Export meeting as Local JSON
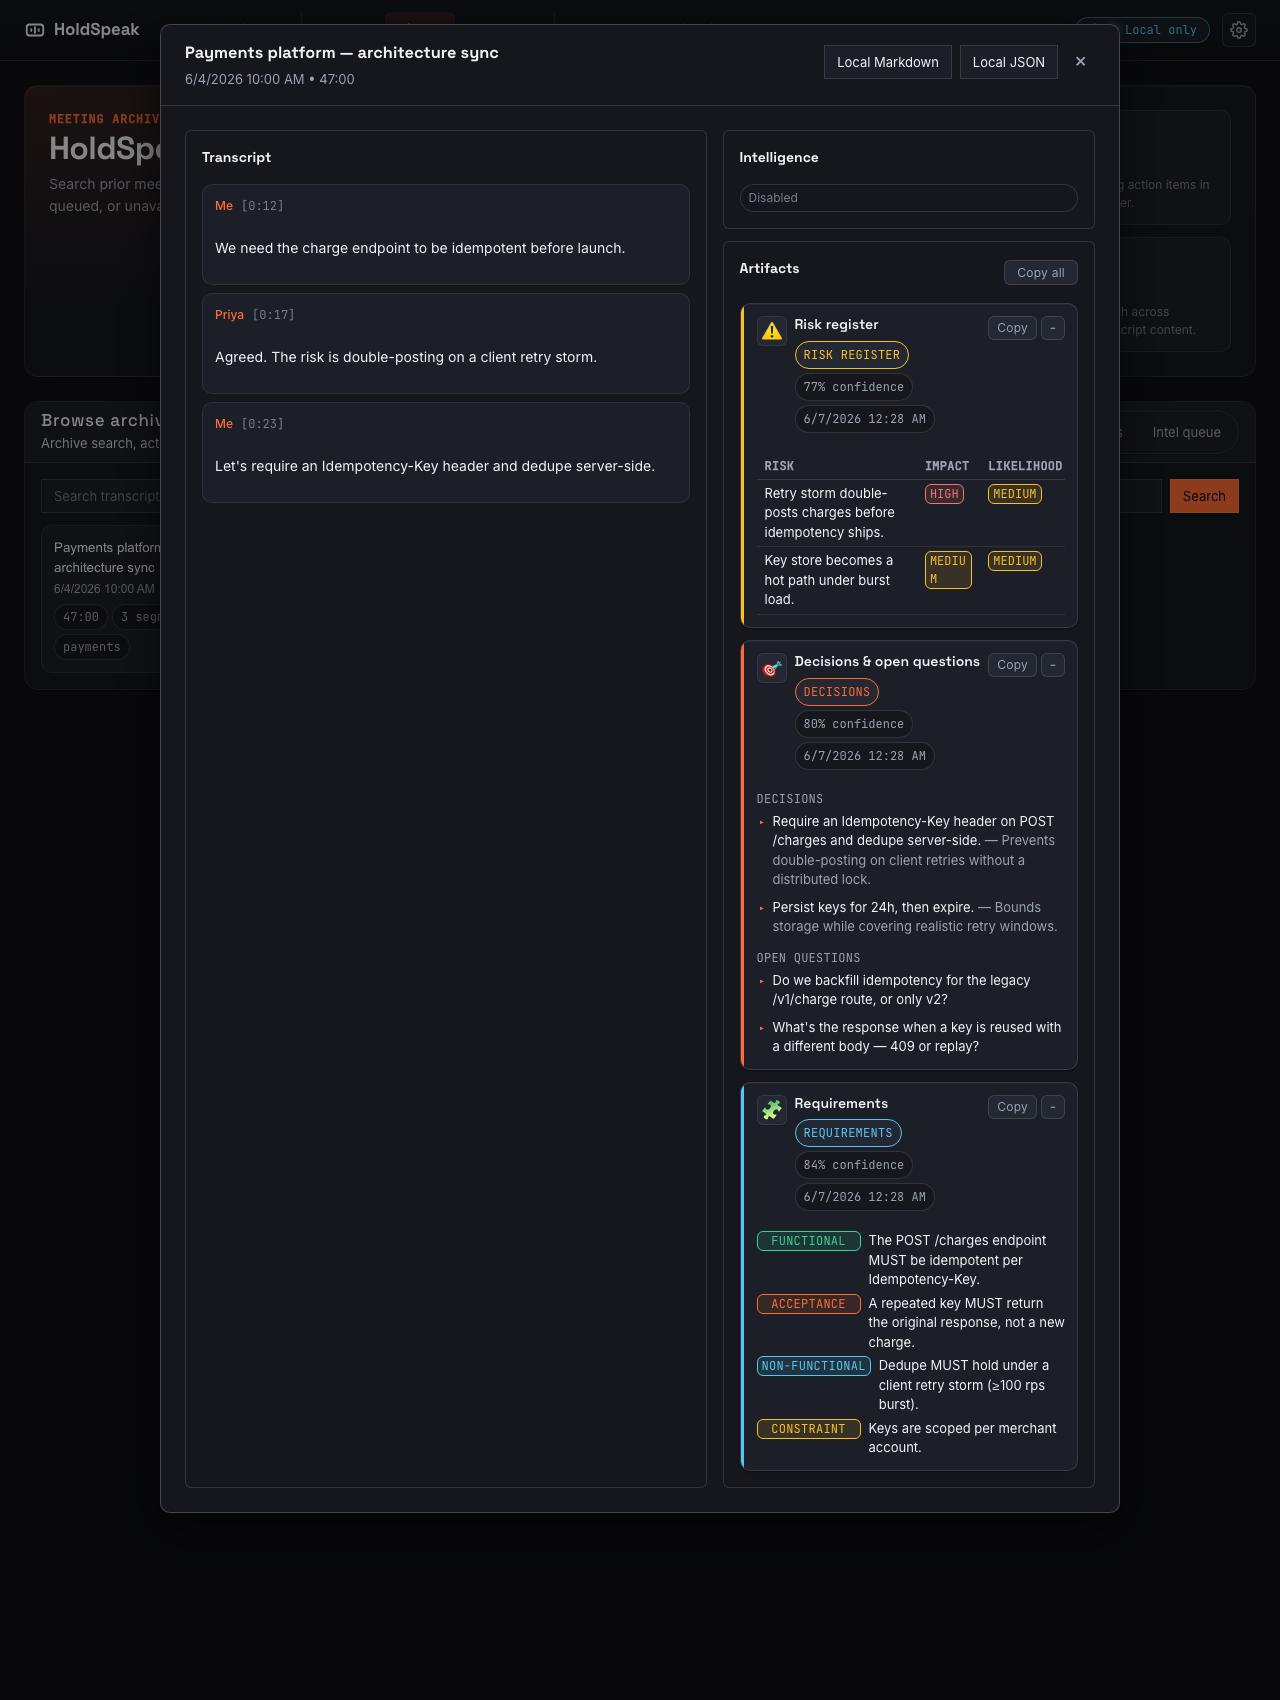The height and width of the screenshot is (1700, 1280). [1009, 62]
